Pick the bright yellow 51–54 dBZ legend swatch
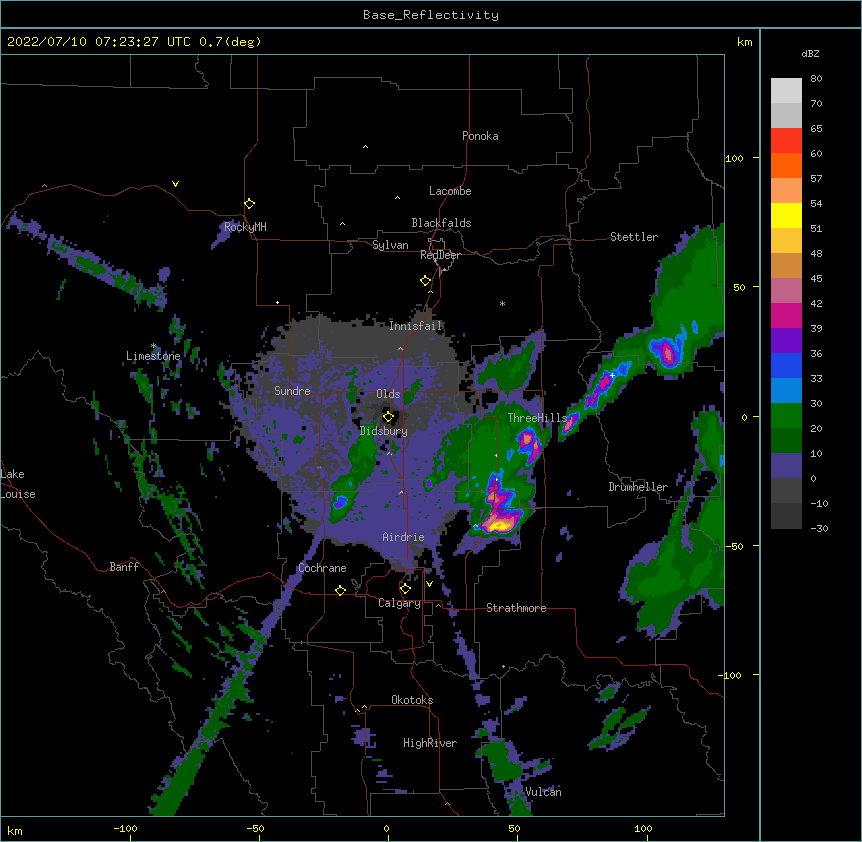The image size is (862, 842). [786, 215]
